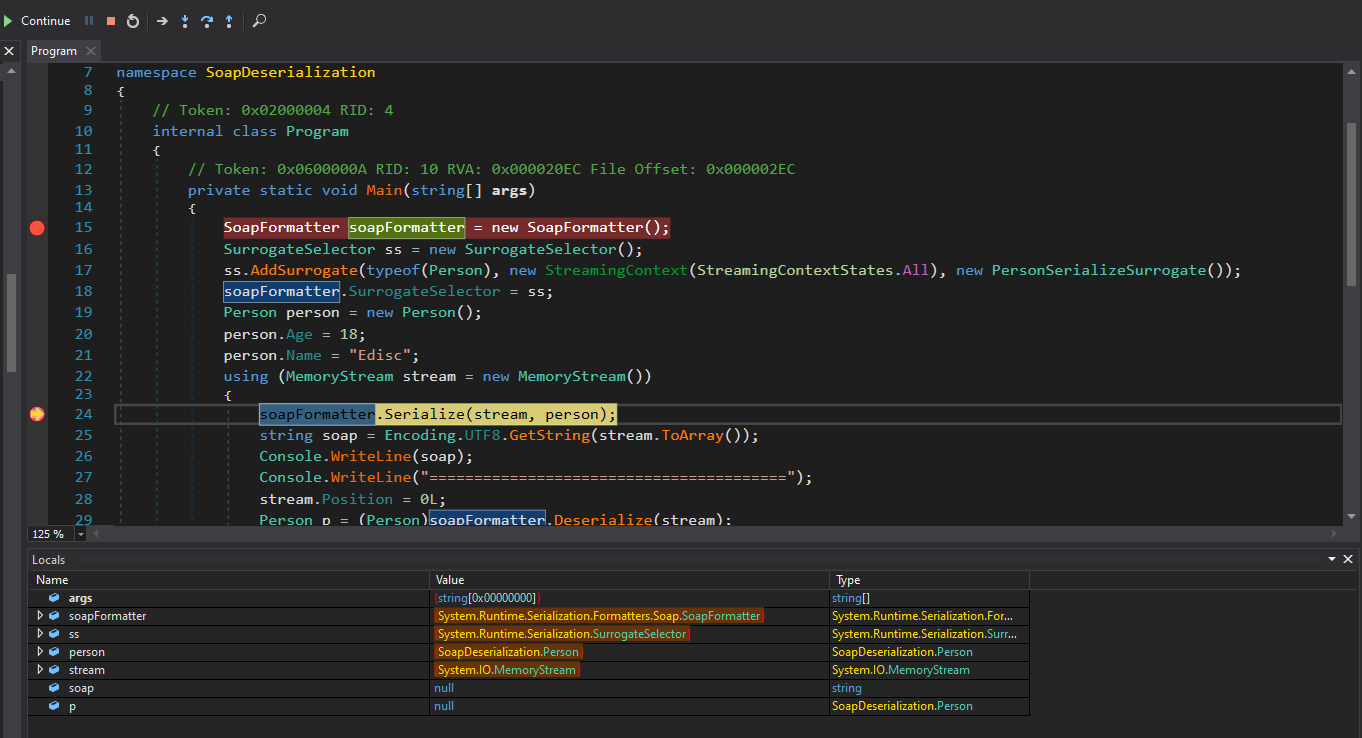This screenshot has width=1362, height=738.
Task: Click the person variable cube icon
Action: point(55,652)
